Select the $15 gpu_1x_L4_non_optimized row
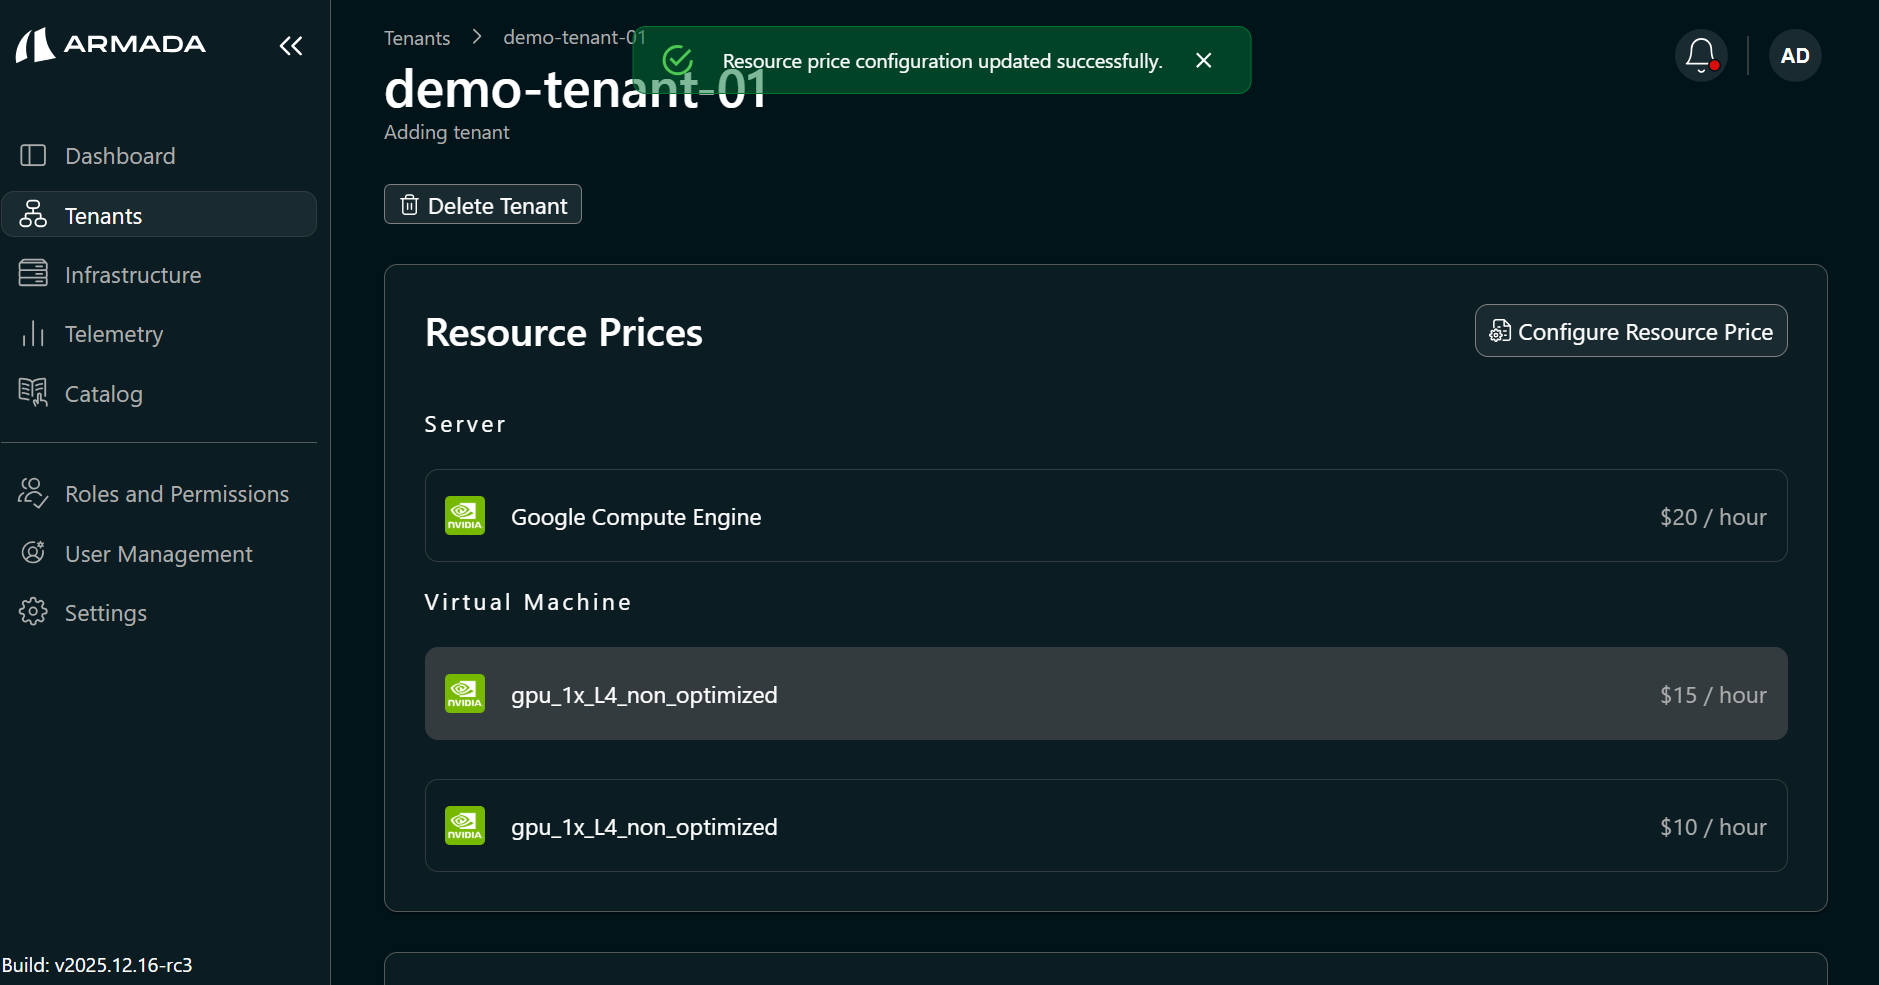 coord(1105,693)
